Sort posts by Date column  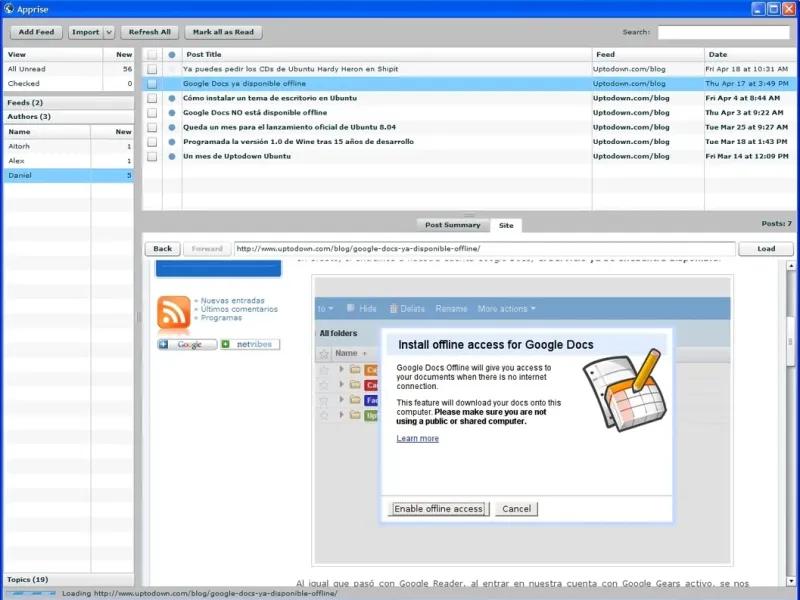click(x=750, y=55)
